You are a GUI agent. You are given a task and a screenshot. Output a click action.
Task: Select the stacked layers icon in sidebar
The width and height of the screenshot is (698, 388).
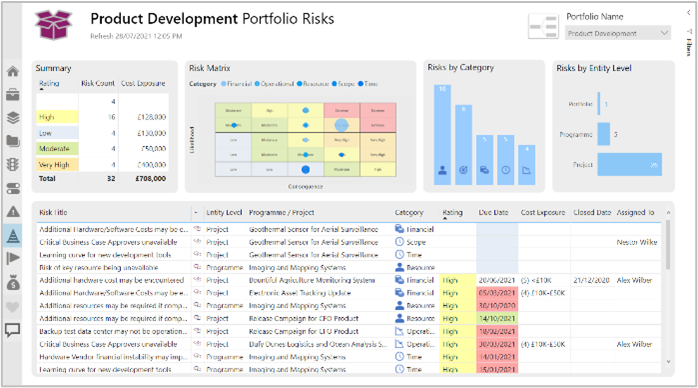pyautogui.click(x=13, y=118)
